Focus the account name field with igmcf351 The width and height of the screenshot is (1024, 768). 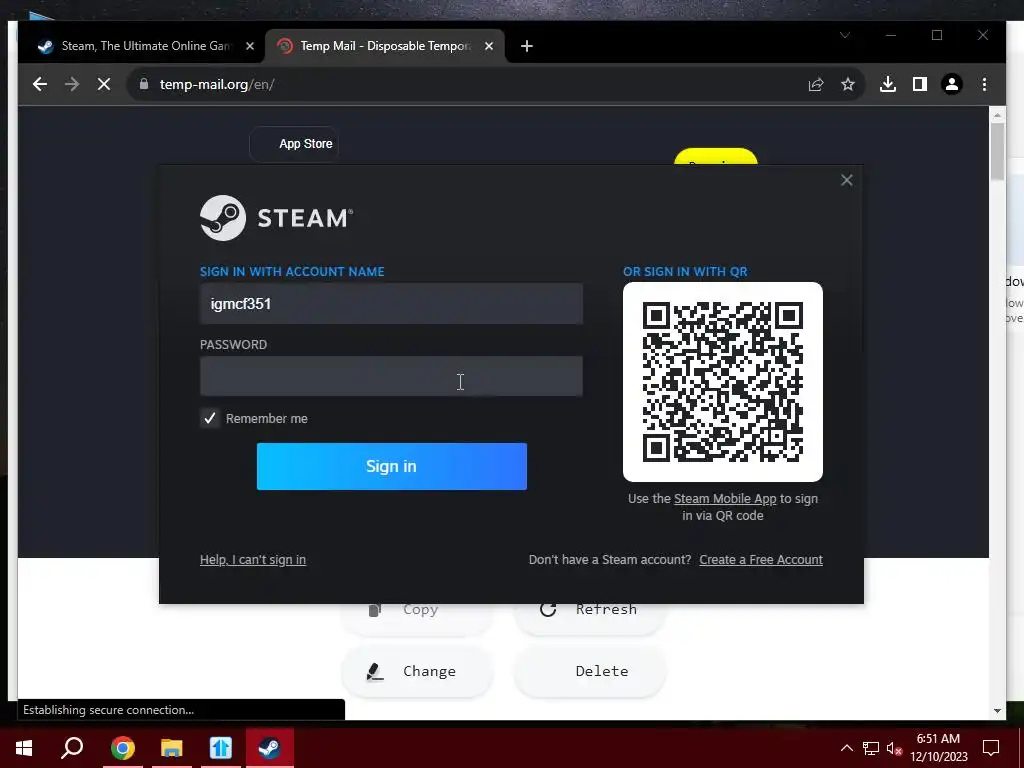(391, 304)
